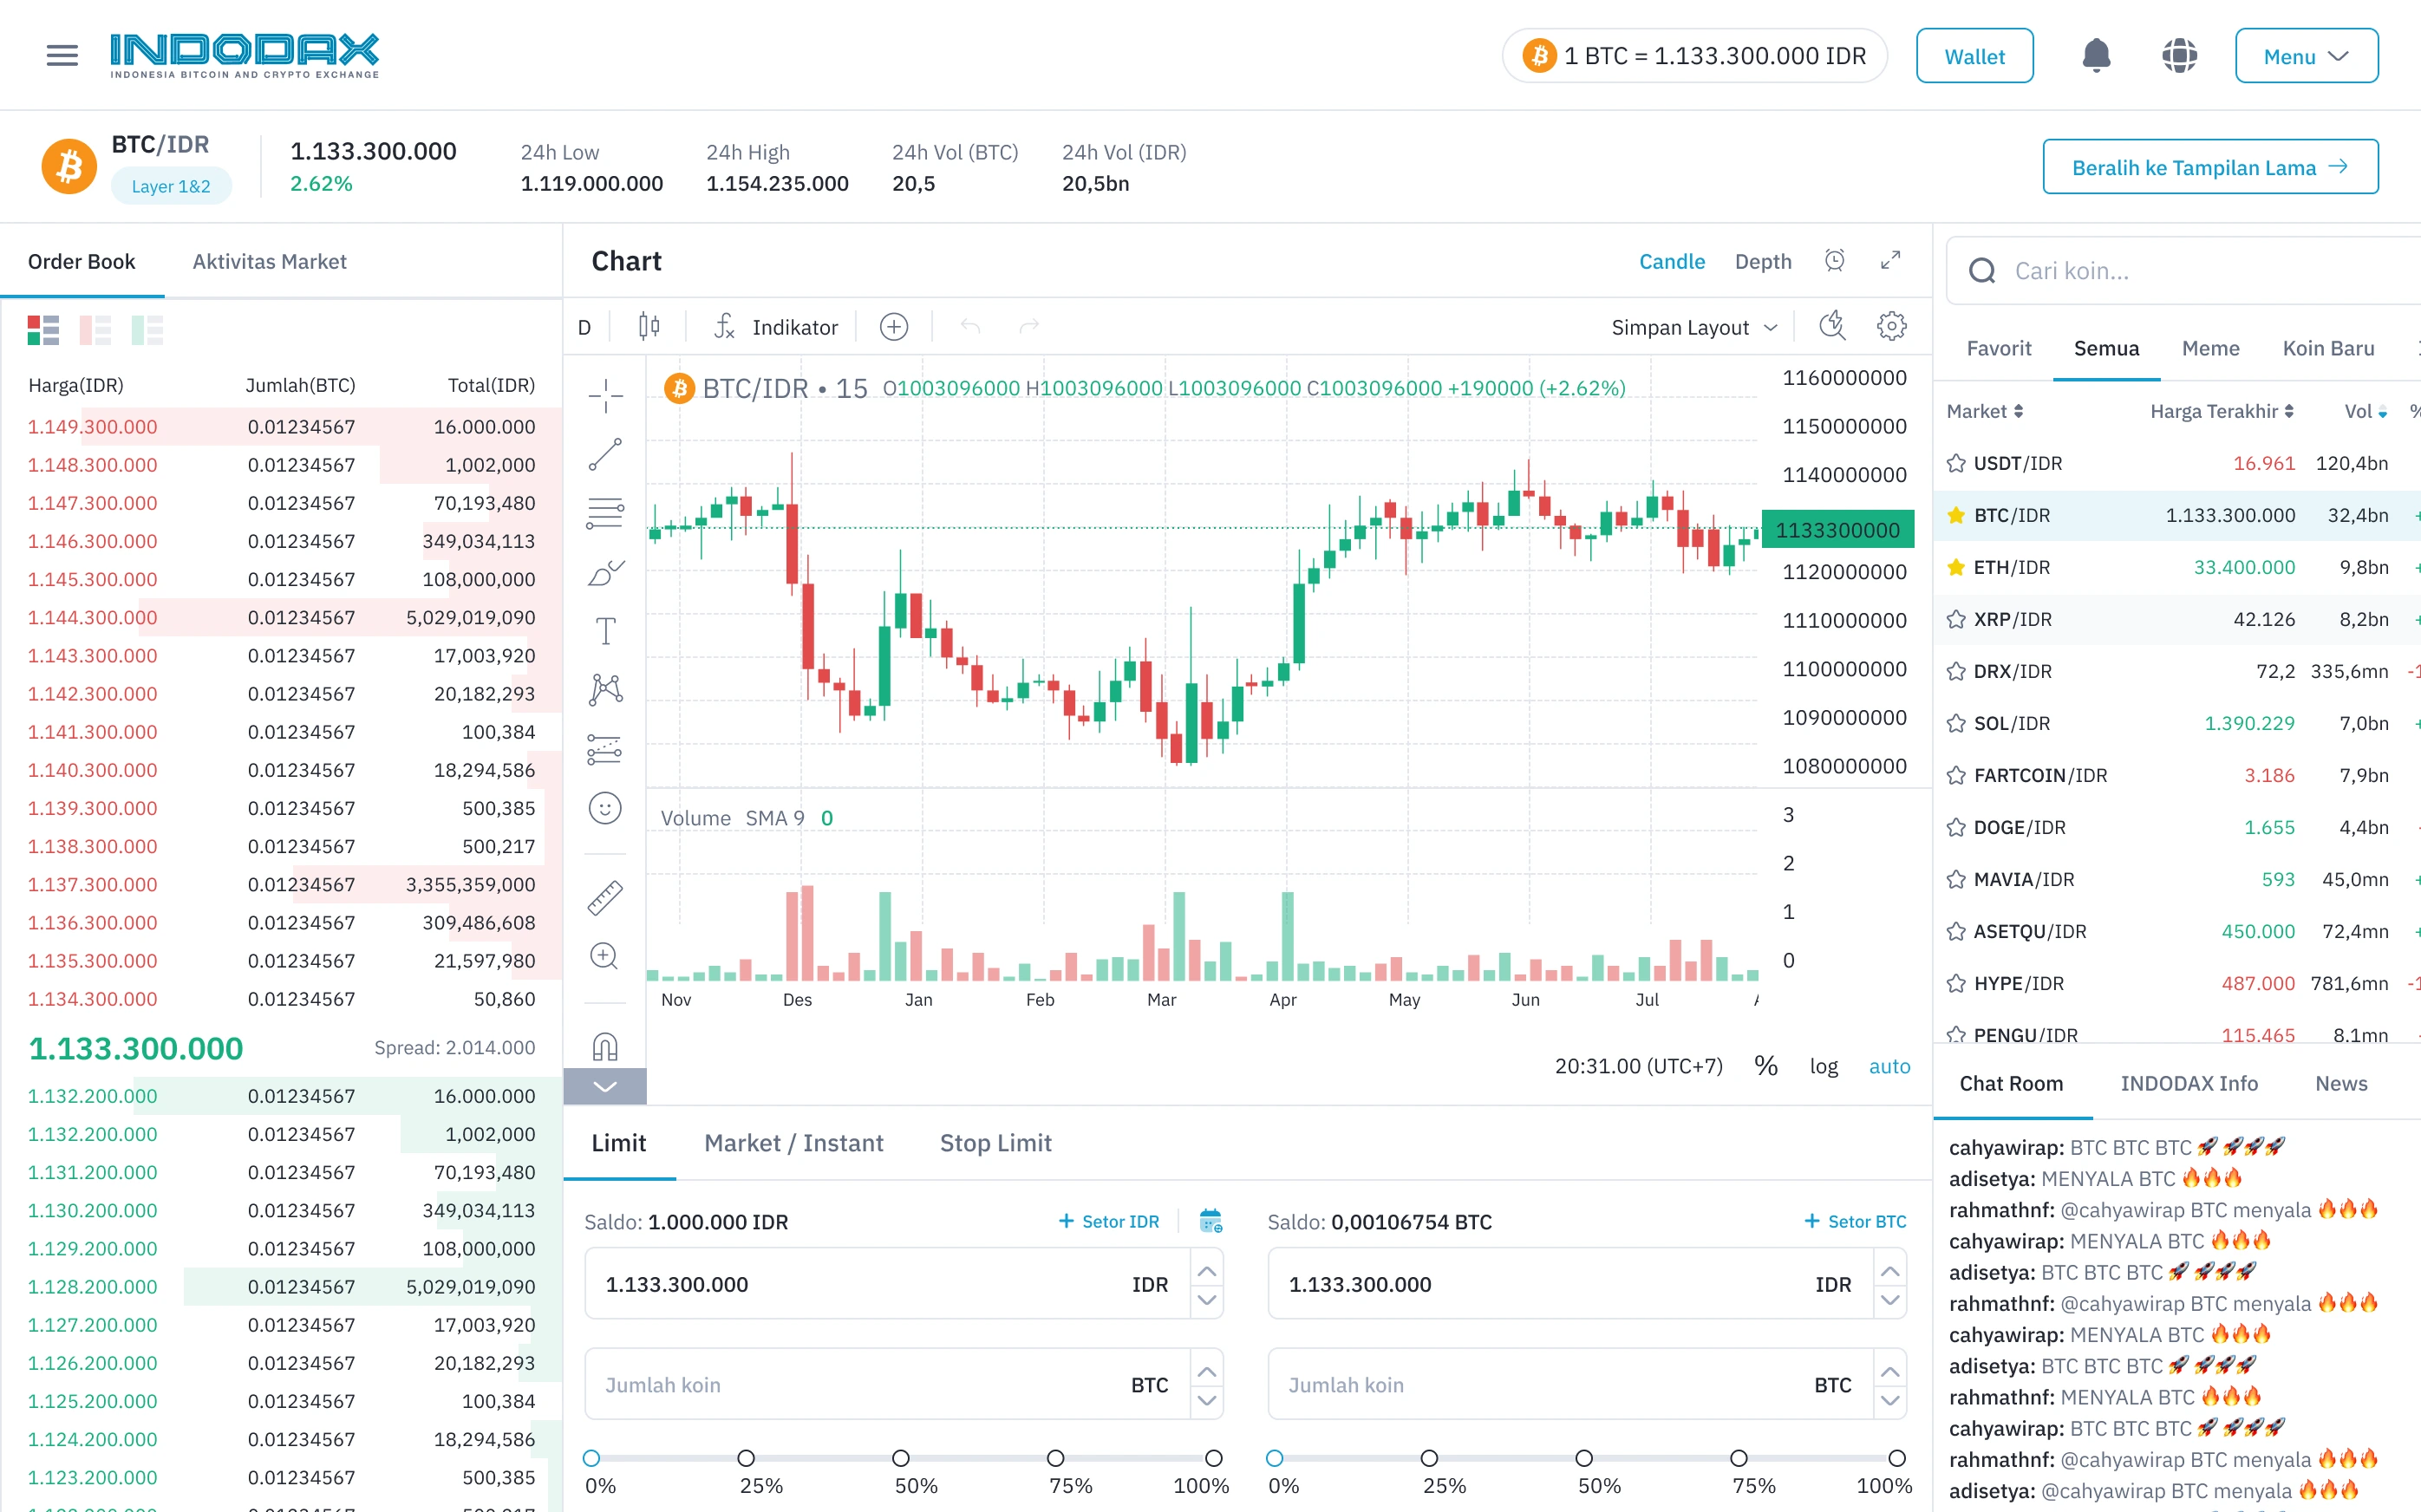This screenshot has height=1512, width=2421.
Task: Click Setor BTC link
Action: (1855, 1221)
